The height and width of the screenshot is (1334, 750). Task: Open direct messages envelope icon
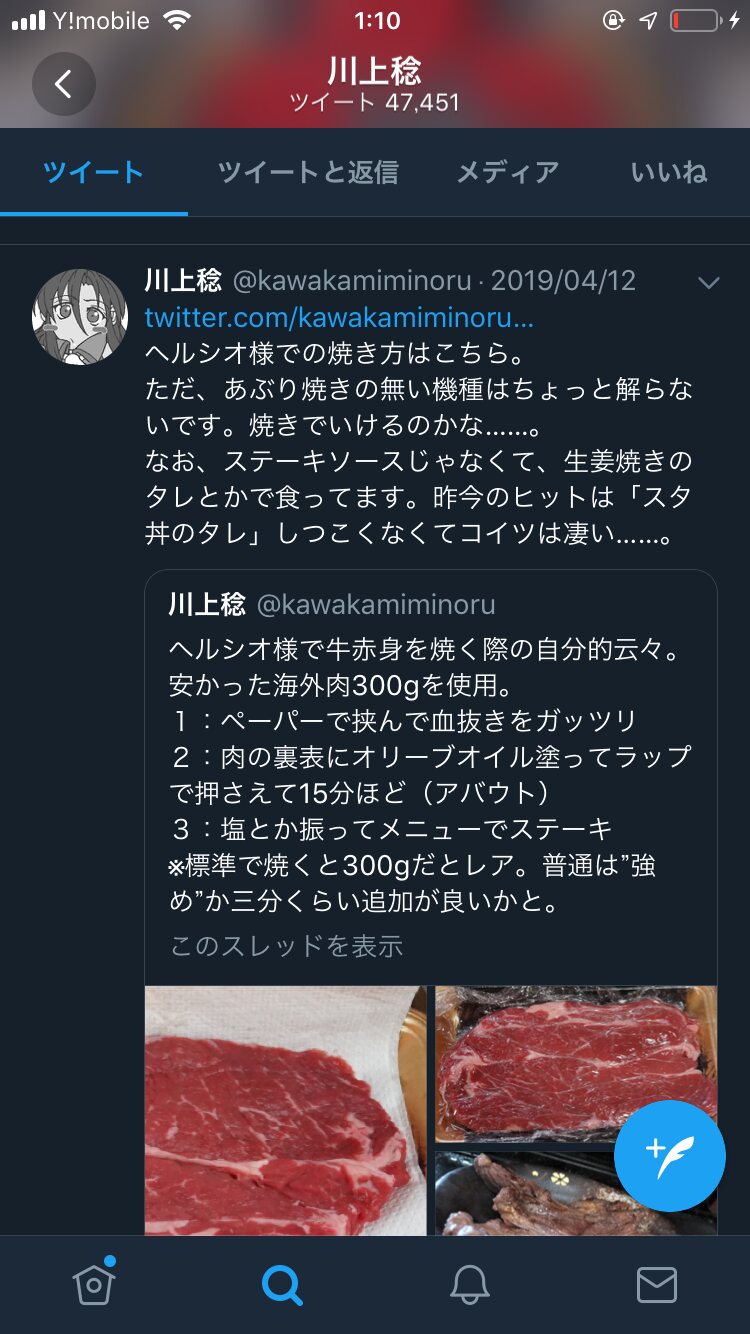(657, 1285)
